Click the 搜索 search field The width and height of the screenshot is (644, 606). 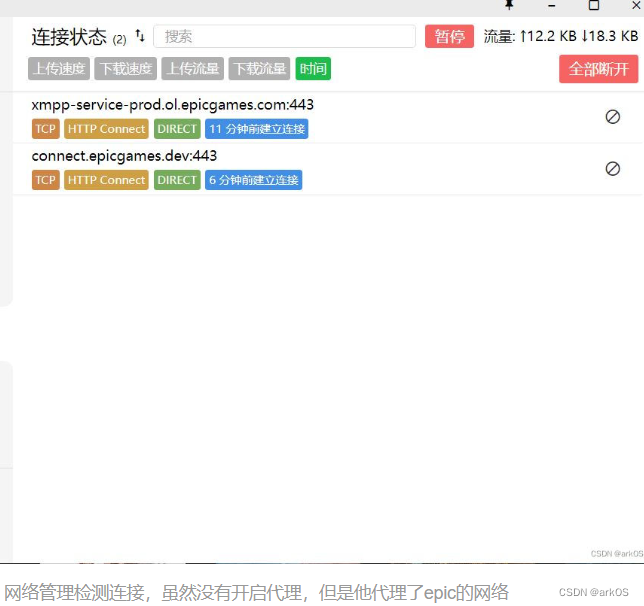(x=284, y=37)
